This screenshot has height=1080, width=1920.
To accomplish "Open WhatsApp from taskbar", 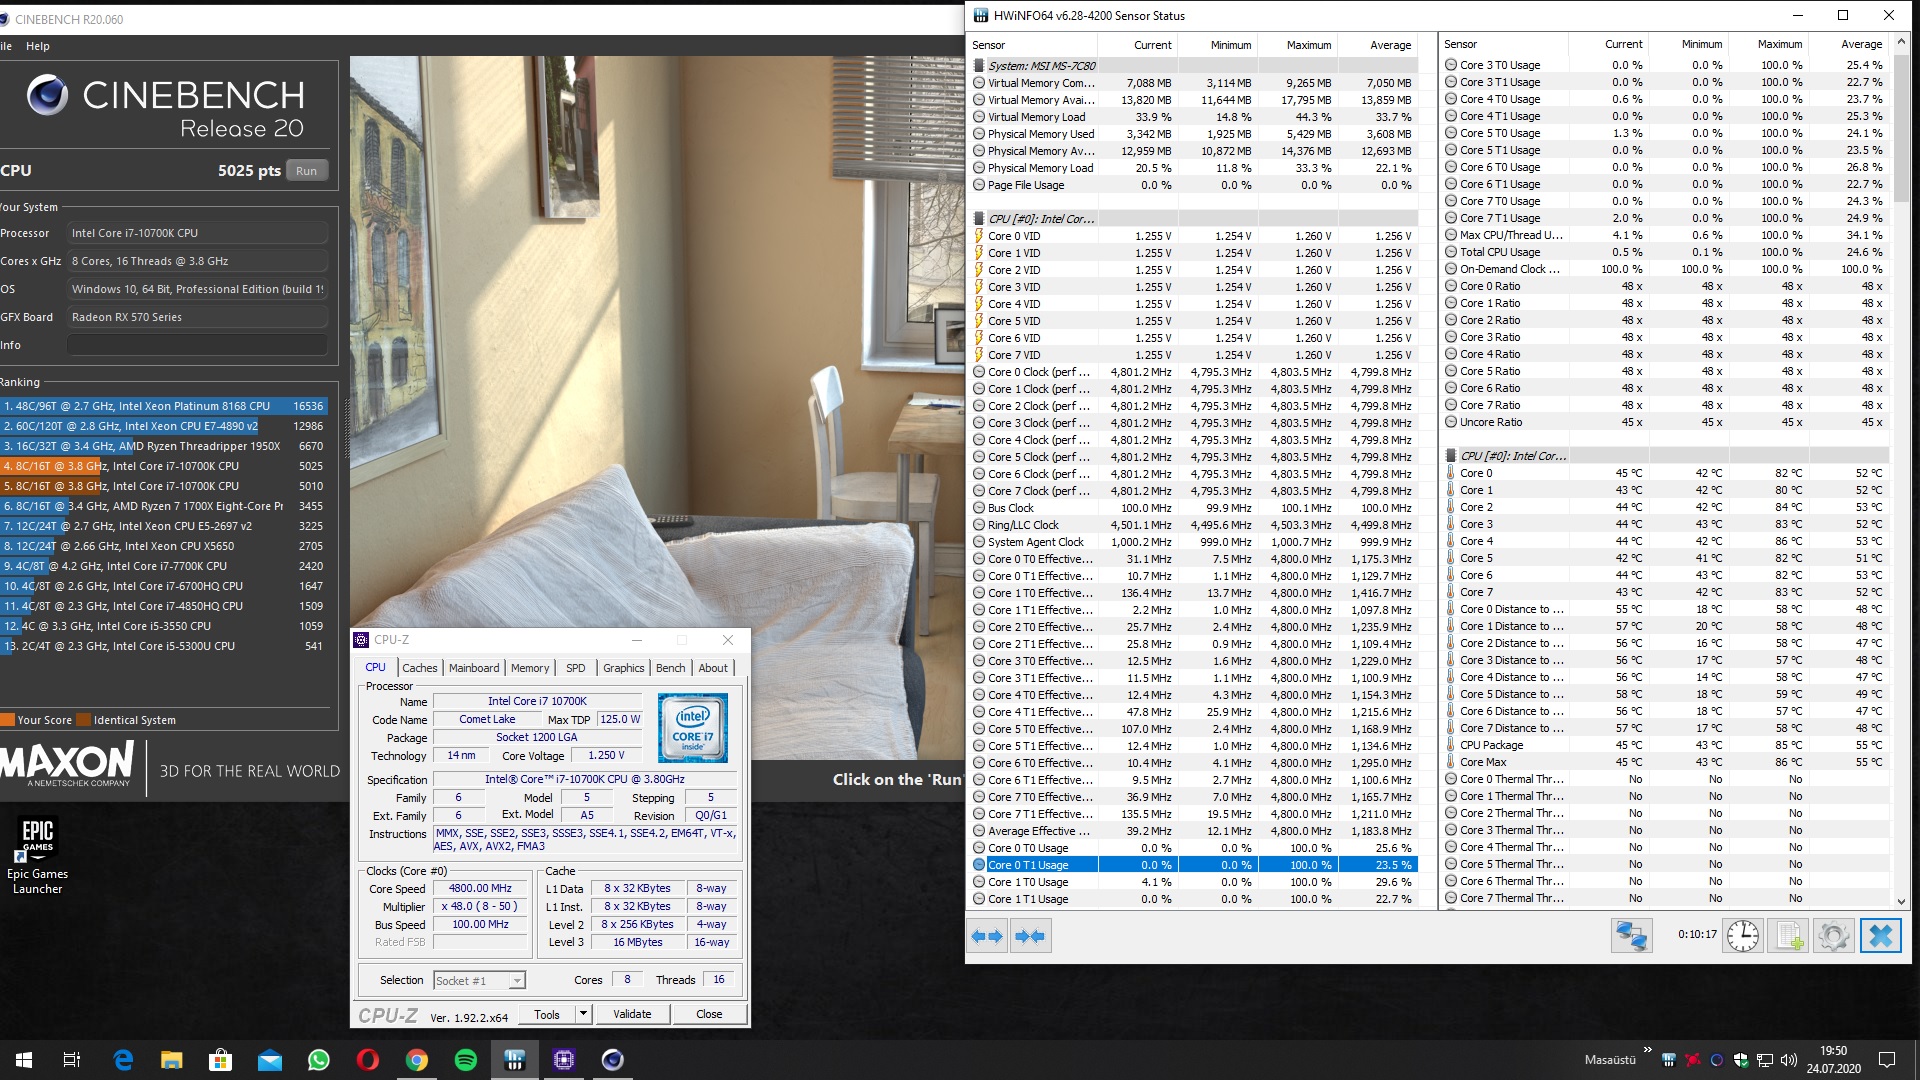I will [x=319, y=1060].
